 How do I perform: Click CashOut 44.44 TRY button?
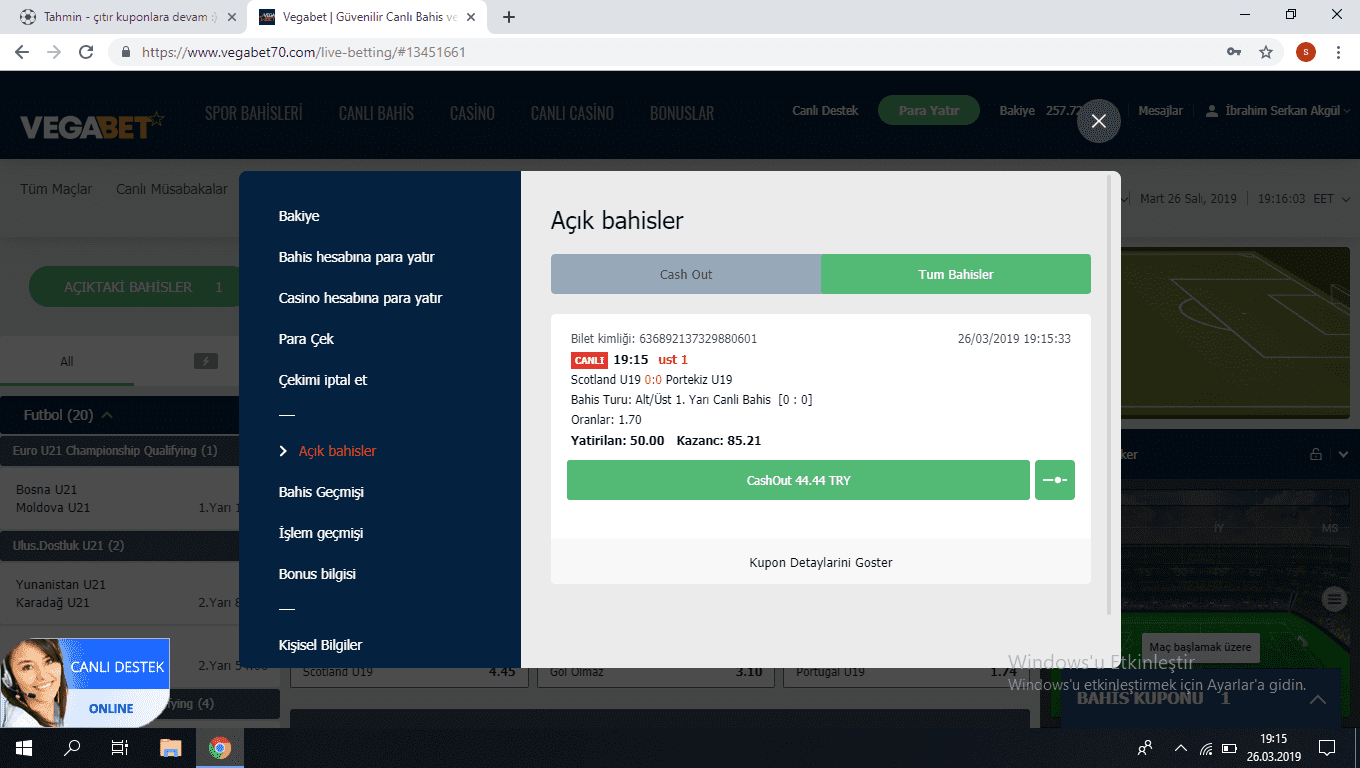click(x=798, y=480)
